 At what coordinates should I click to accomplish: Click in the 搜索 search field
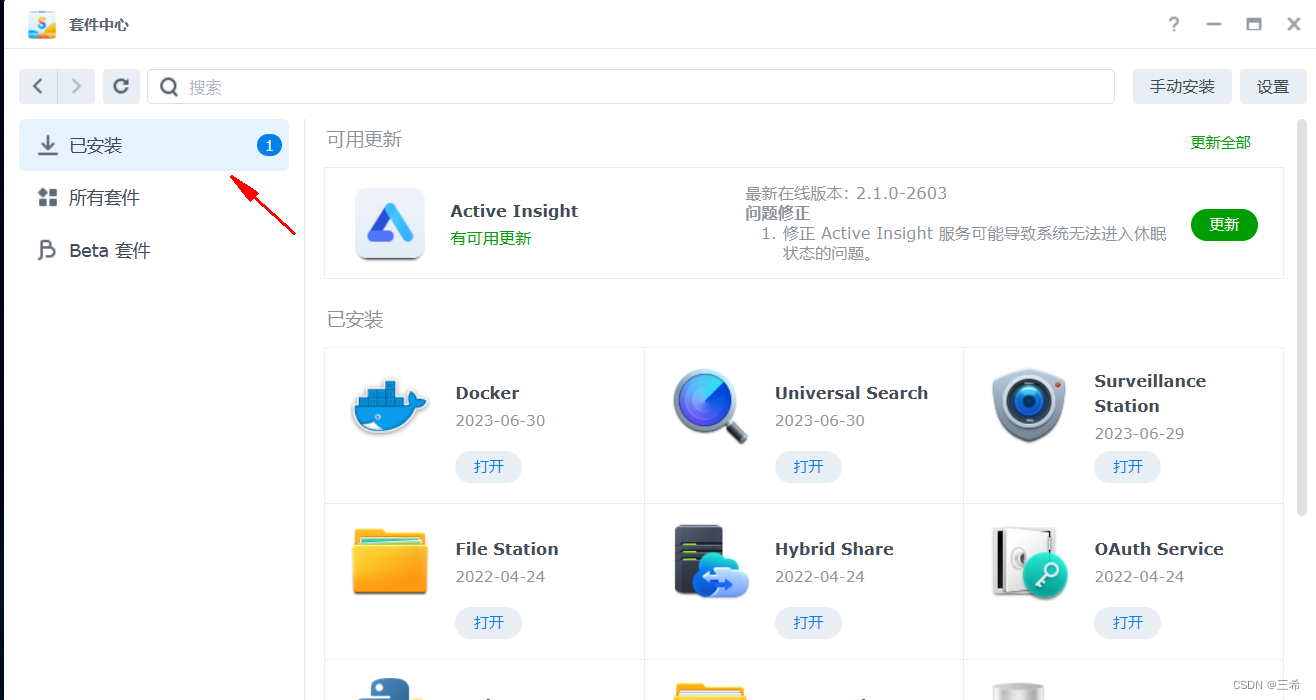(631, 87)
